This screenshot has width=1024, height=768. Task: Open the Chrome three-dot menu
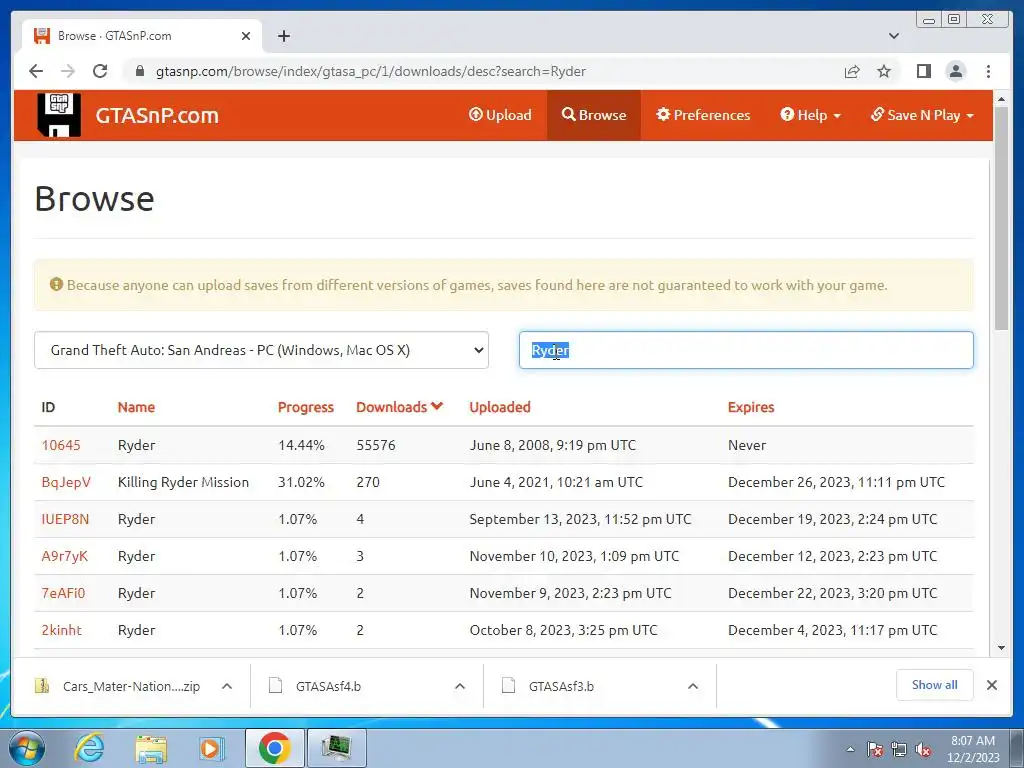click(988, 71)
